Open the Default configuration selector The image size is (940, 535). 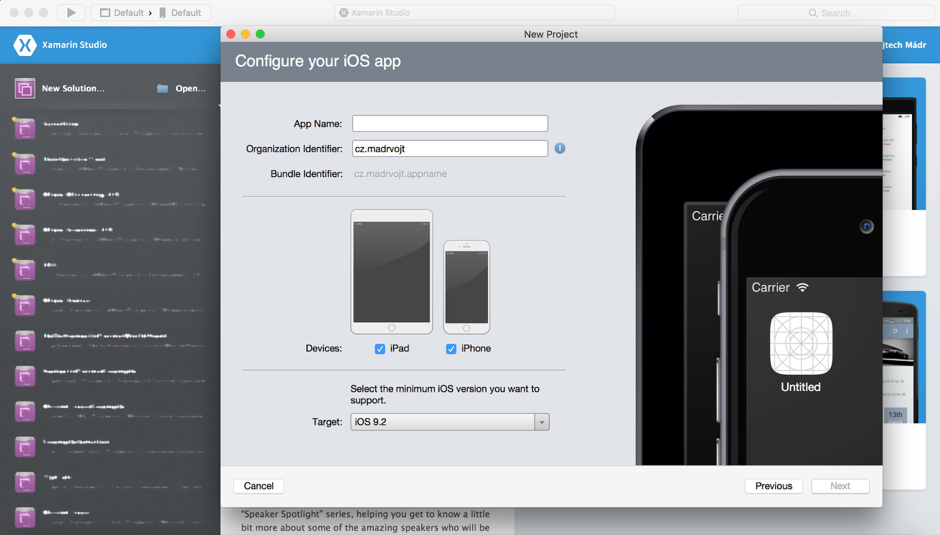(122, 13)
